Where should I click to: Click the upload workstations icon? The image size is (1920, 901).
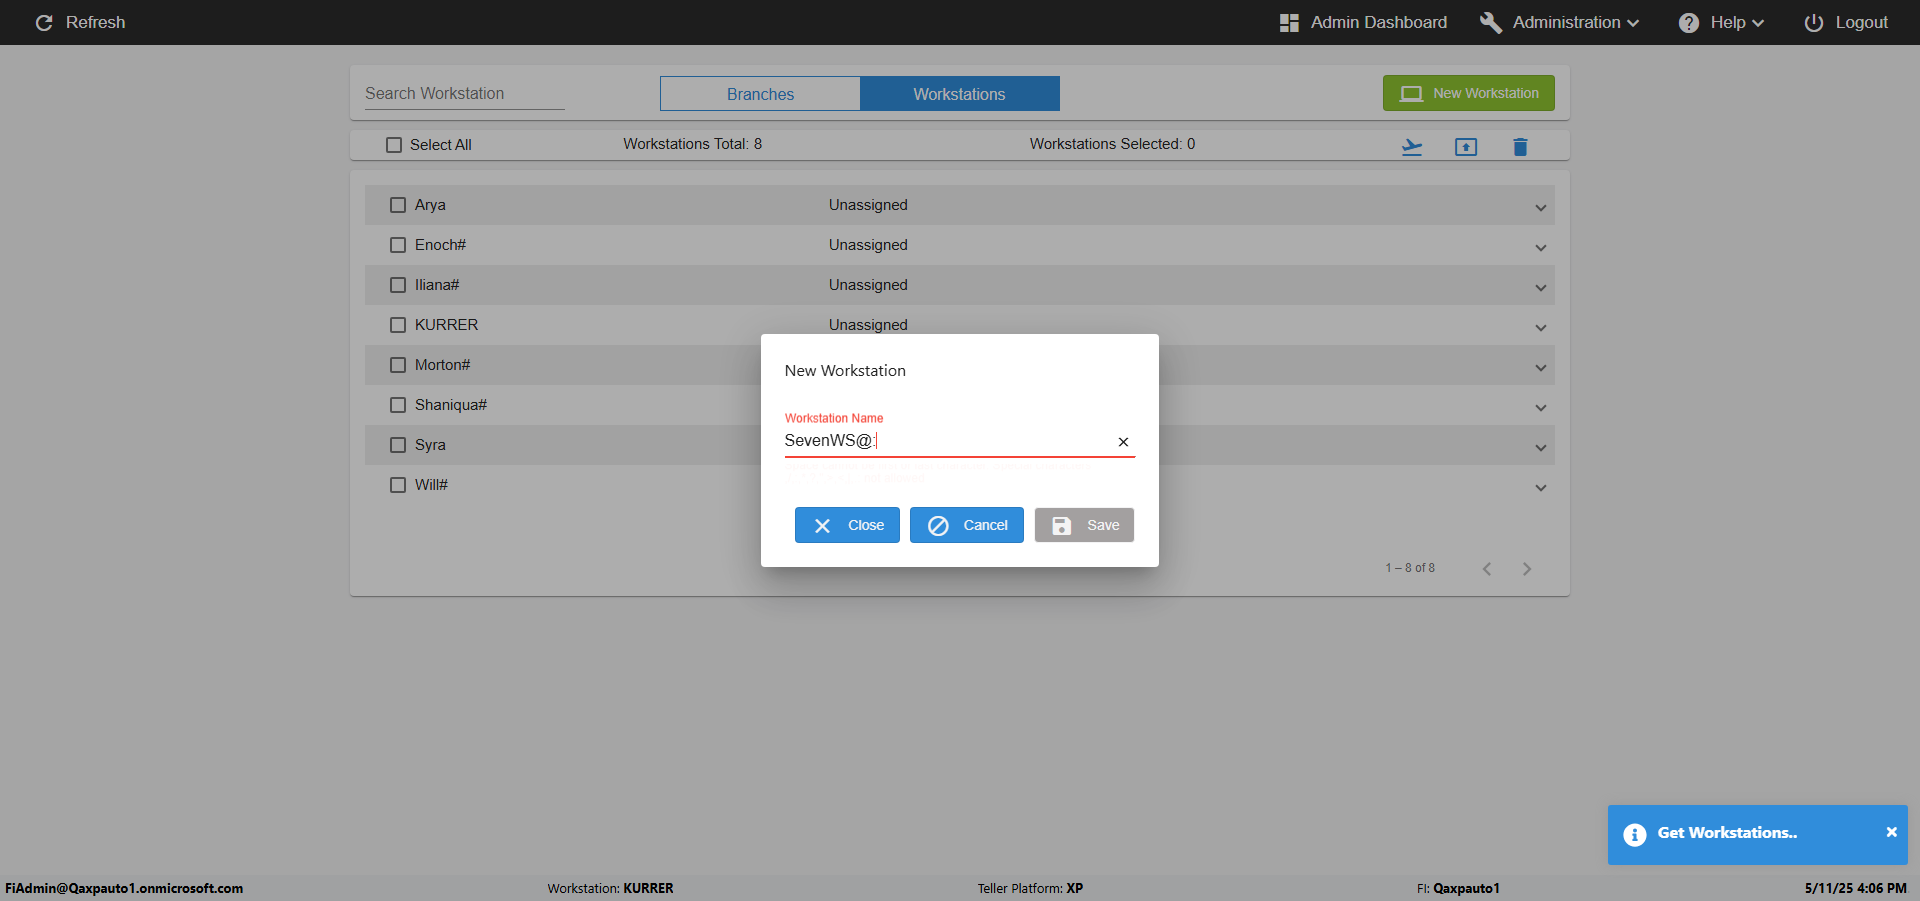pyautogui.click(x=1466, y=147)
